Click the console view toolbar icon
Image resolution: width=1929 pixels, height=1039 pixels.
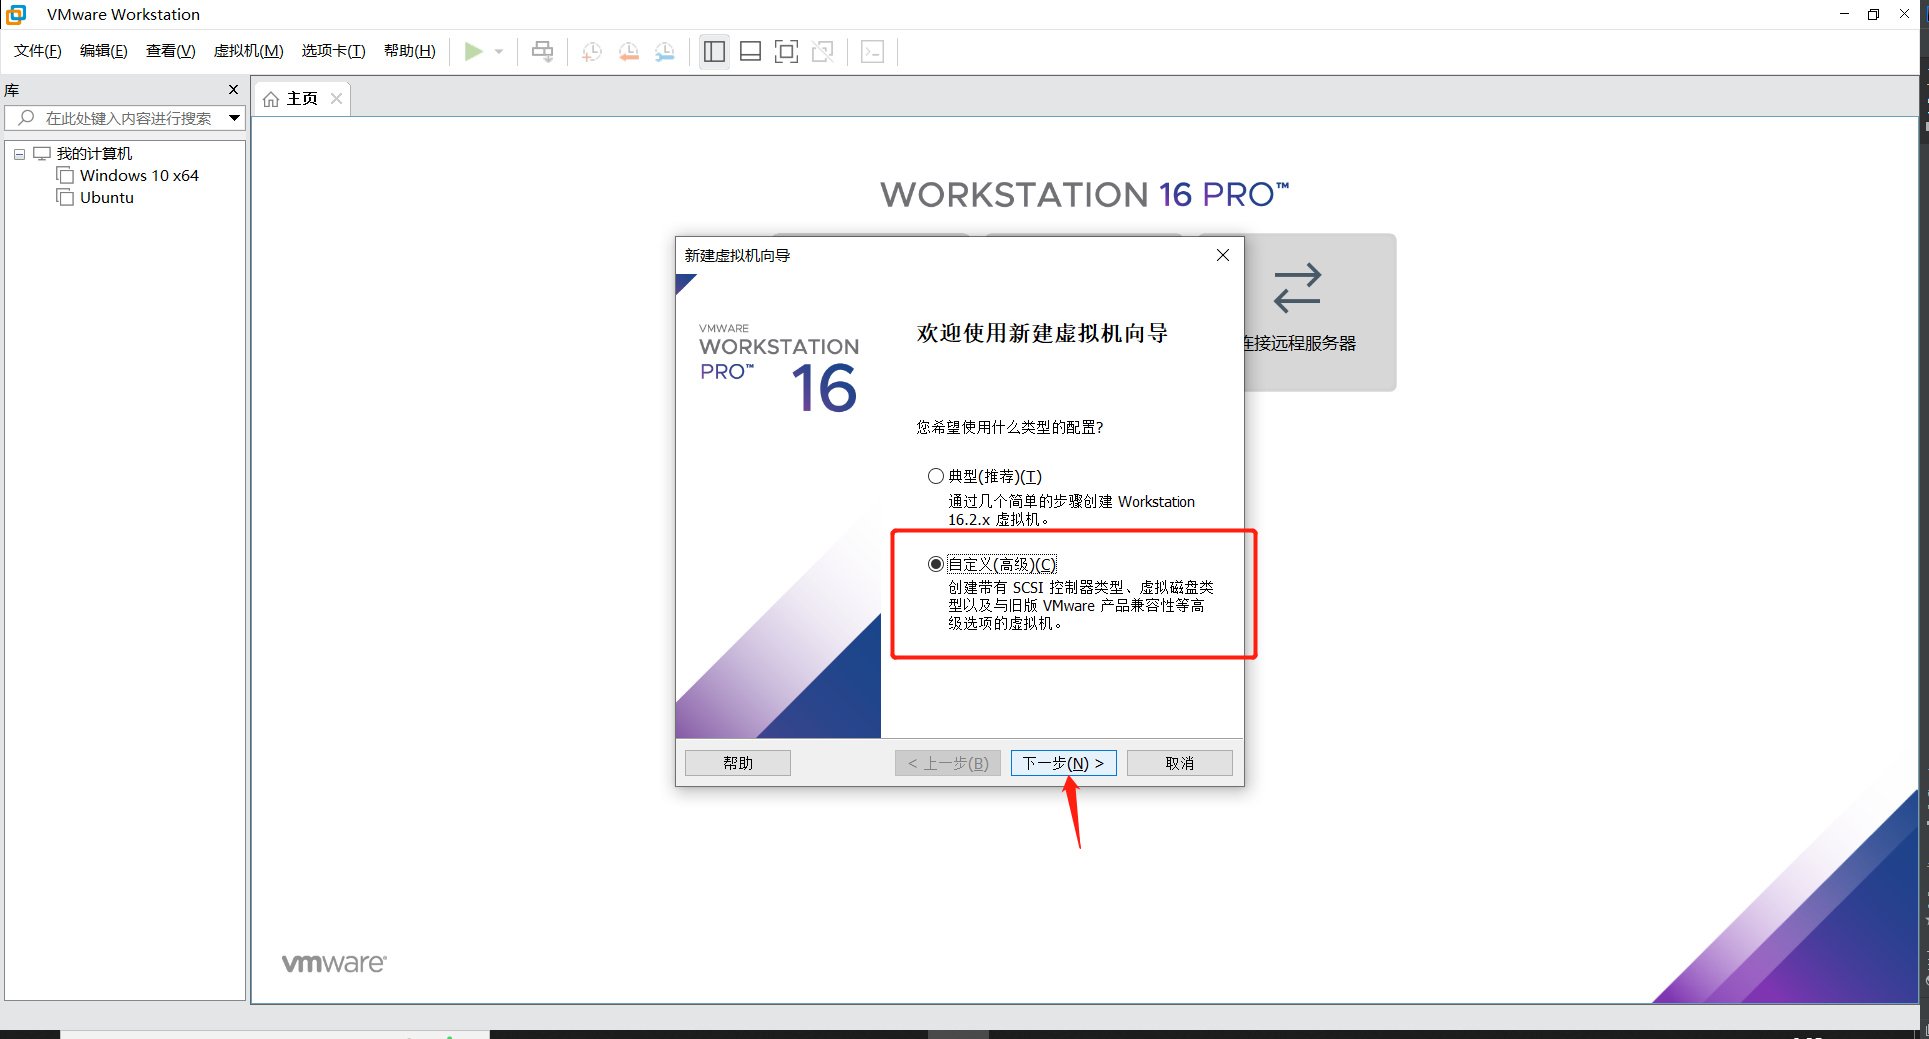click(x=872, y=51)
